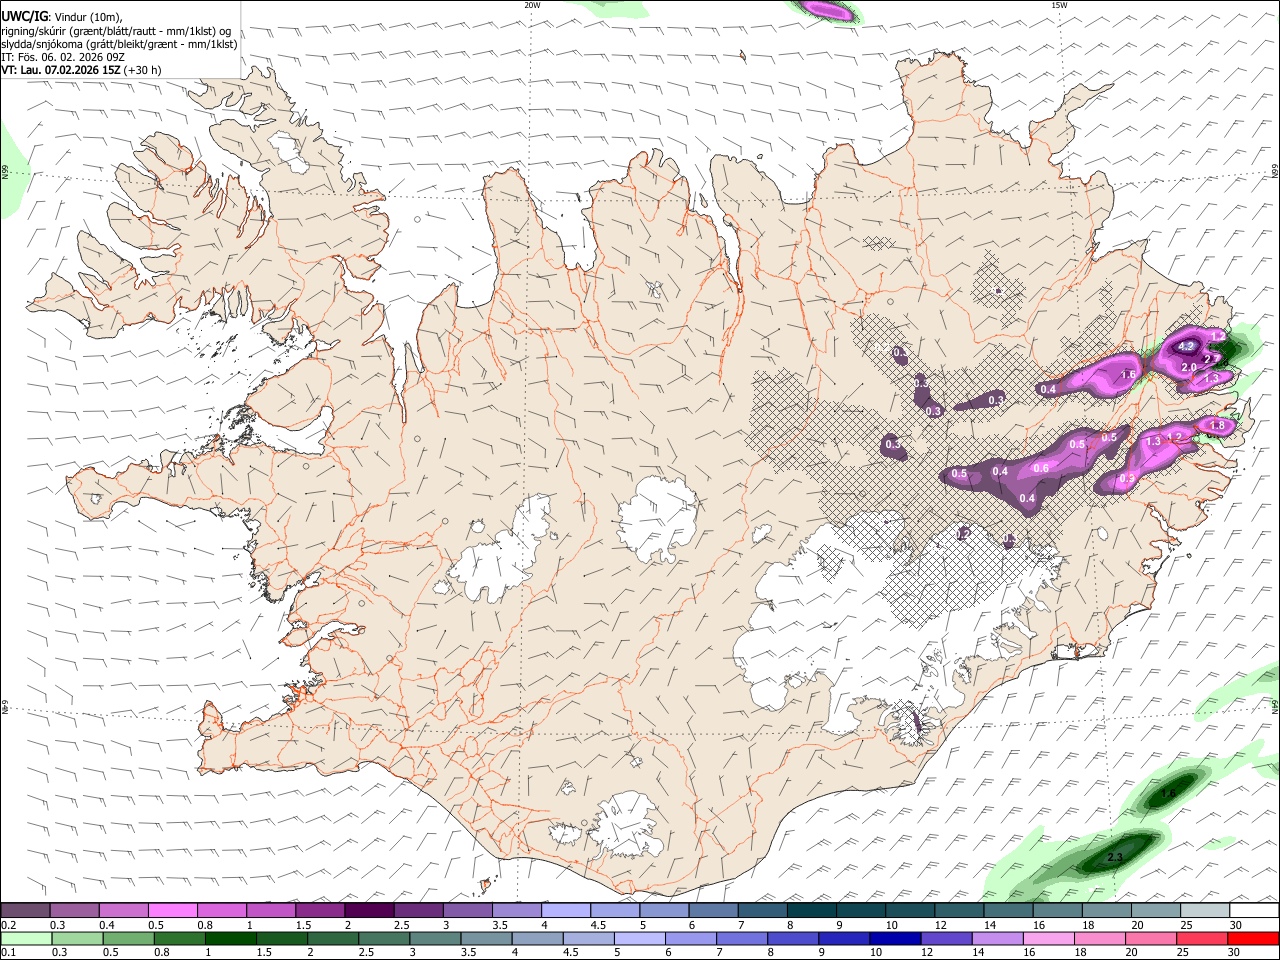1280x960 pixels.
Task: Click the 4.2 snowfall peak value
Action: (x=1187, y=346)
